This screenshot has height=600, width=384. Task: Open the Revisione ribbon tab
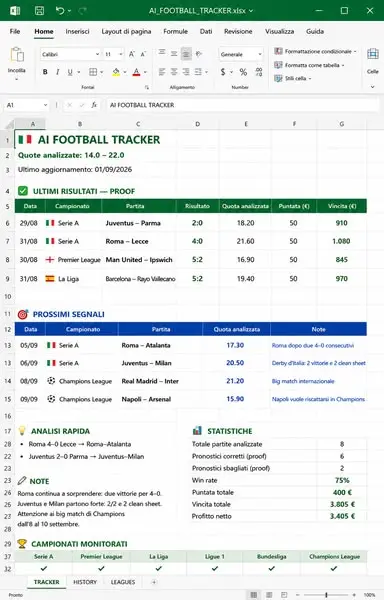point(238,31)
